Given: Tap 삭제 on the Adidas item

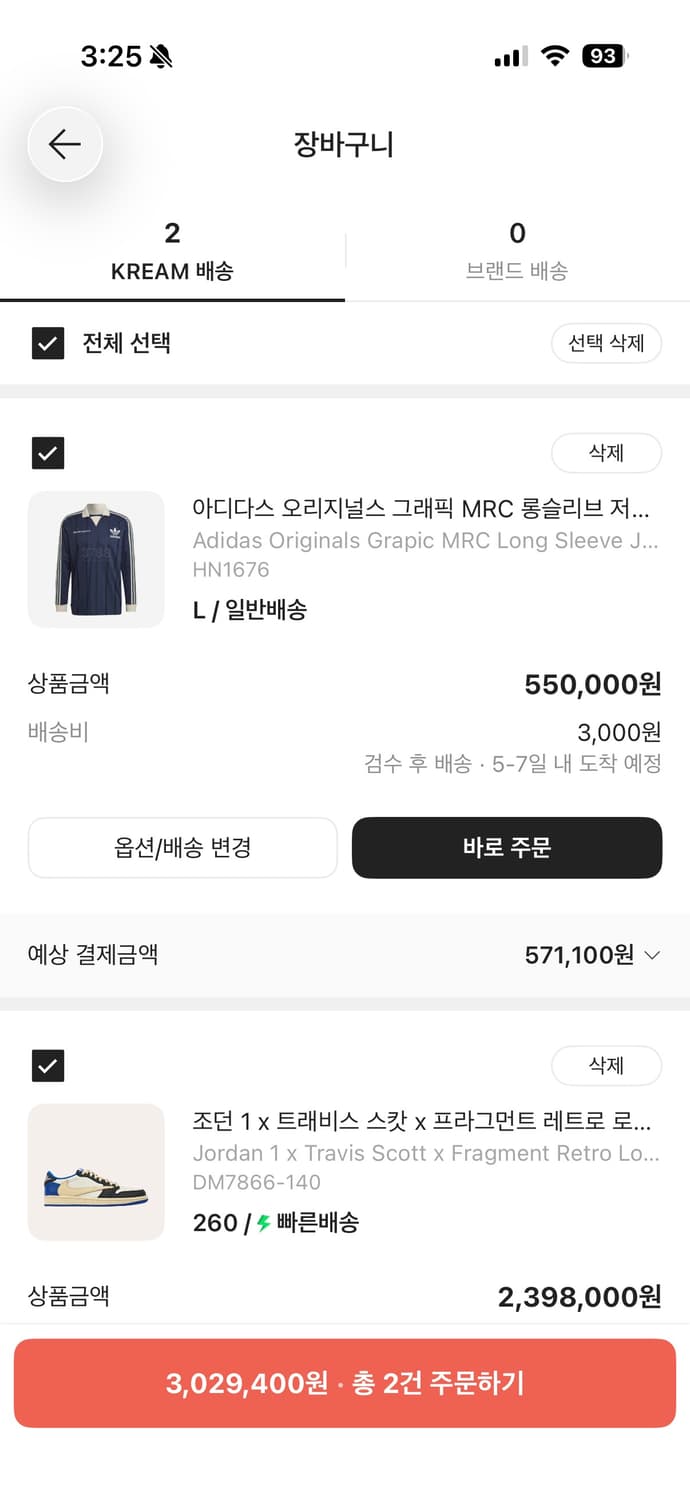Looking at the screenshot, I should click(x=606, y=453).
